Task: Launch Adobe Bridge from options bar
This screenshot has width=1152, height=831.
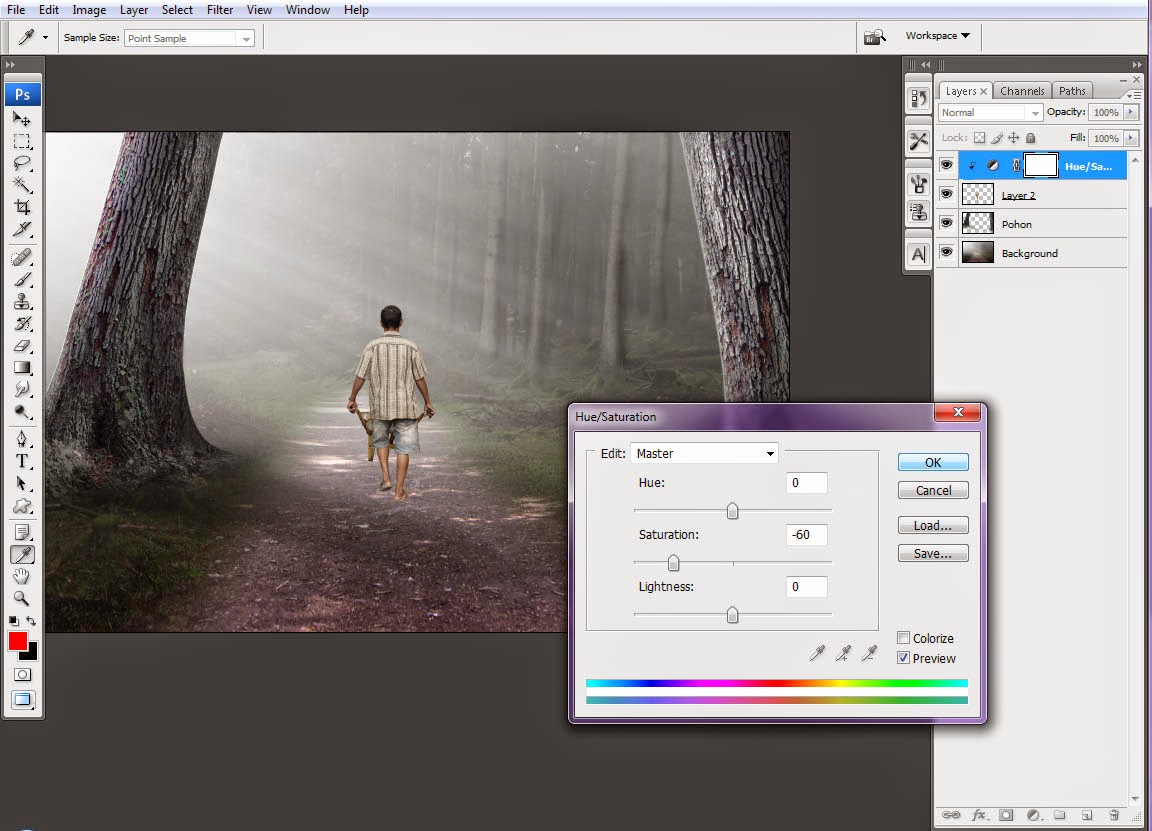Action: coord(874,37)
